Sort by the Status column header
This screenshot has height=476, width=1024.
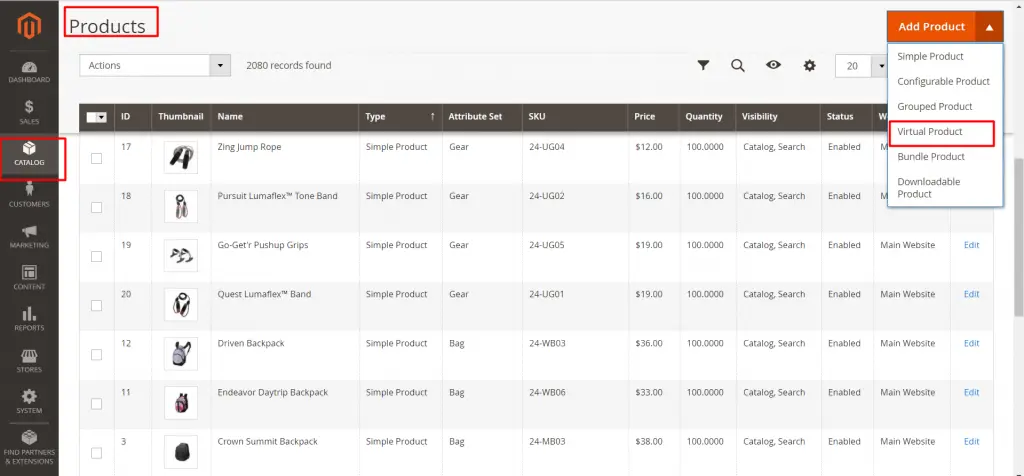pos(846,116)
